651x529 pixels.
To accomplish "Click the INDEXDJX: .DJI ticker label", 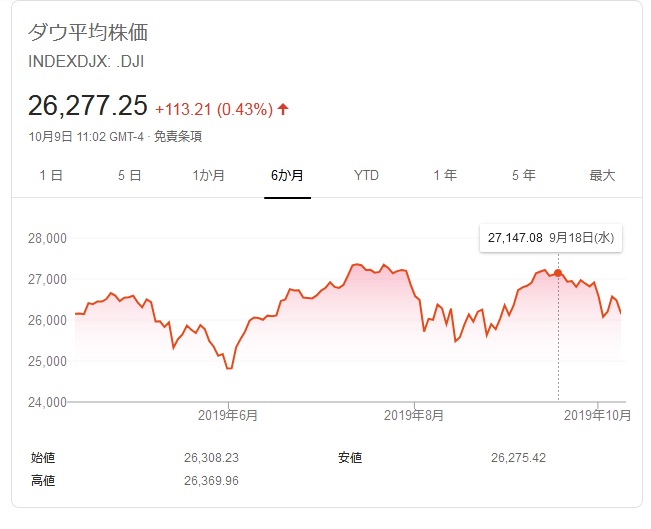I will [86, 61].
